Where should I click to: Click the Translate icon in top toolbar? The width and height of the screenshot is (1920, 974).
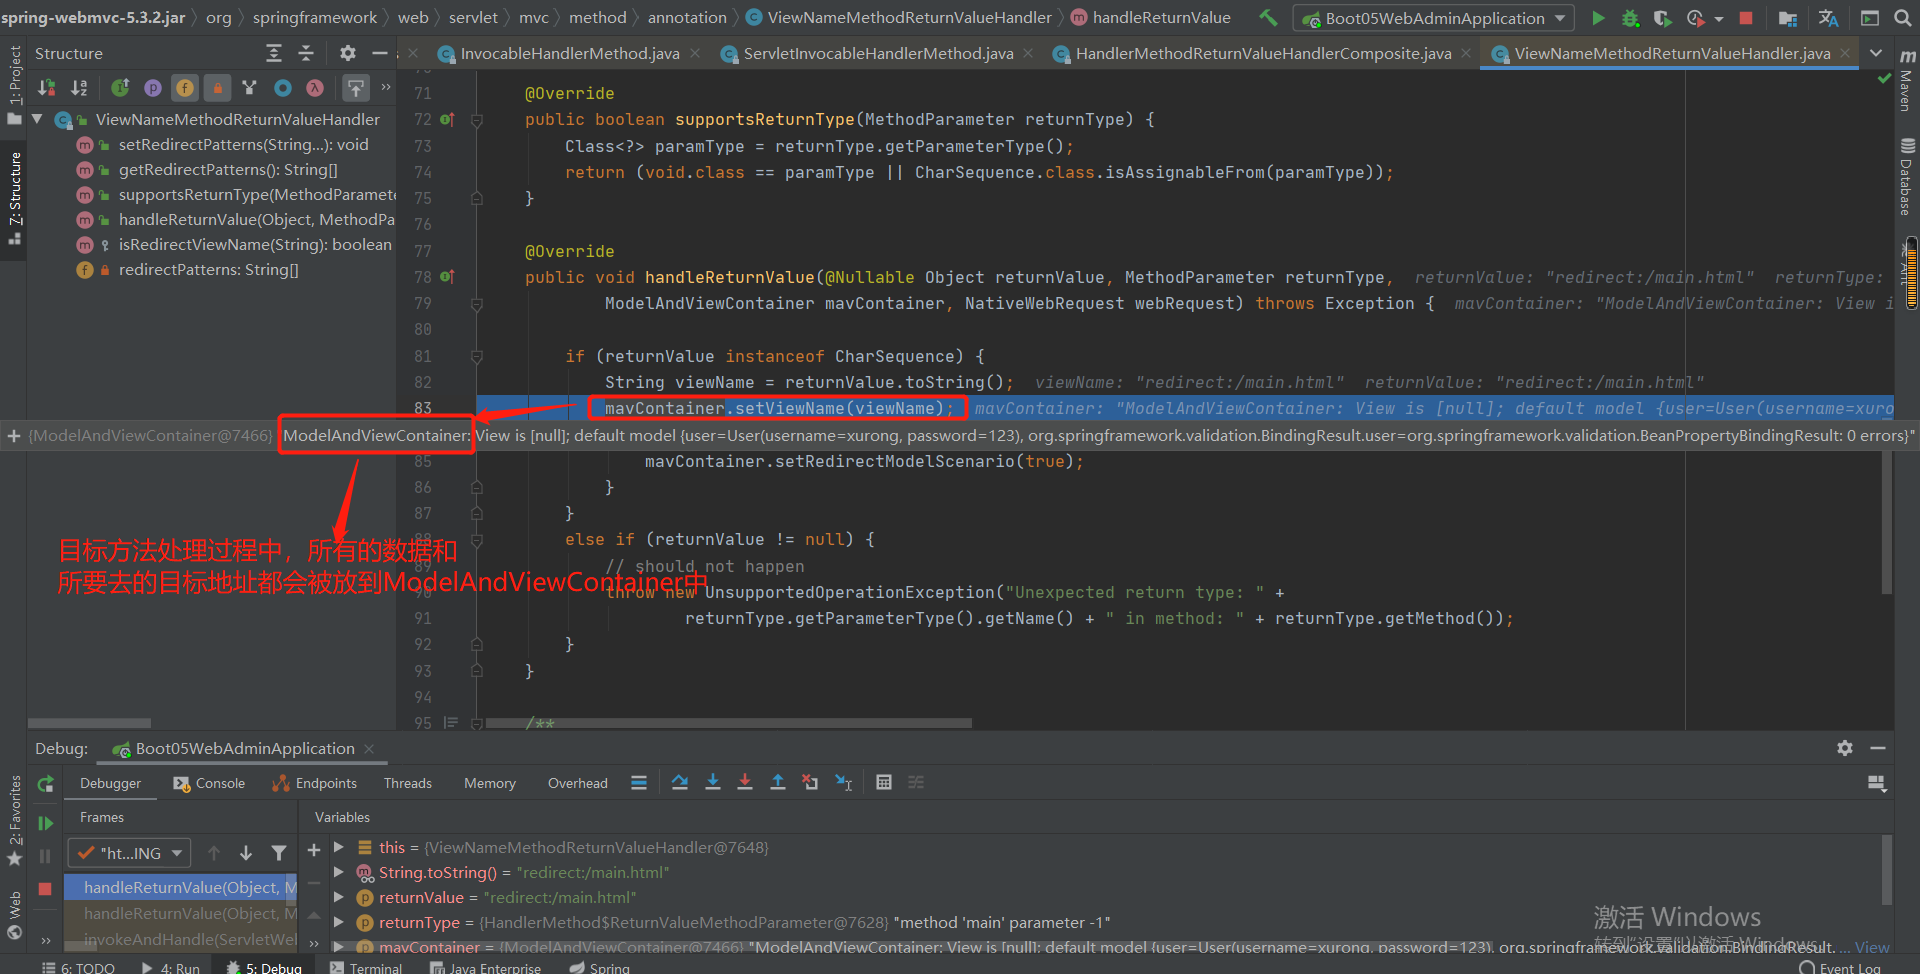(x=1828, y=17)
